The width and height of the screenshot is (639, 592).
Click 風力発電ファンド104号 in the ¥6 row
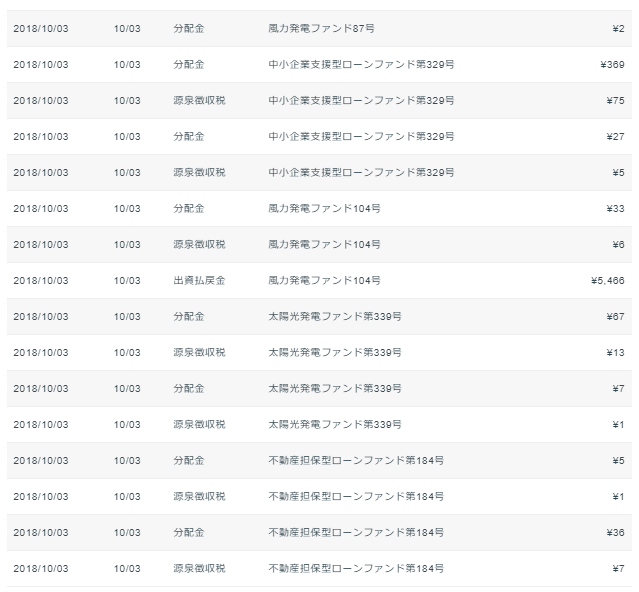[324, 244]
